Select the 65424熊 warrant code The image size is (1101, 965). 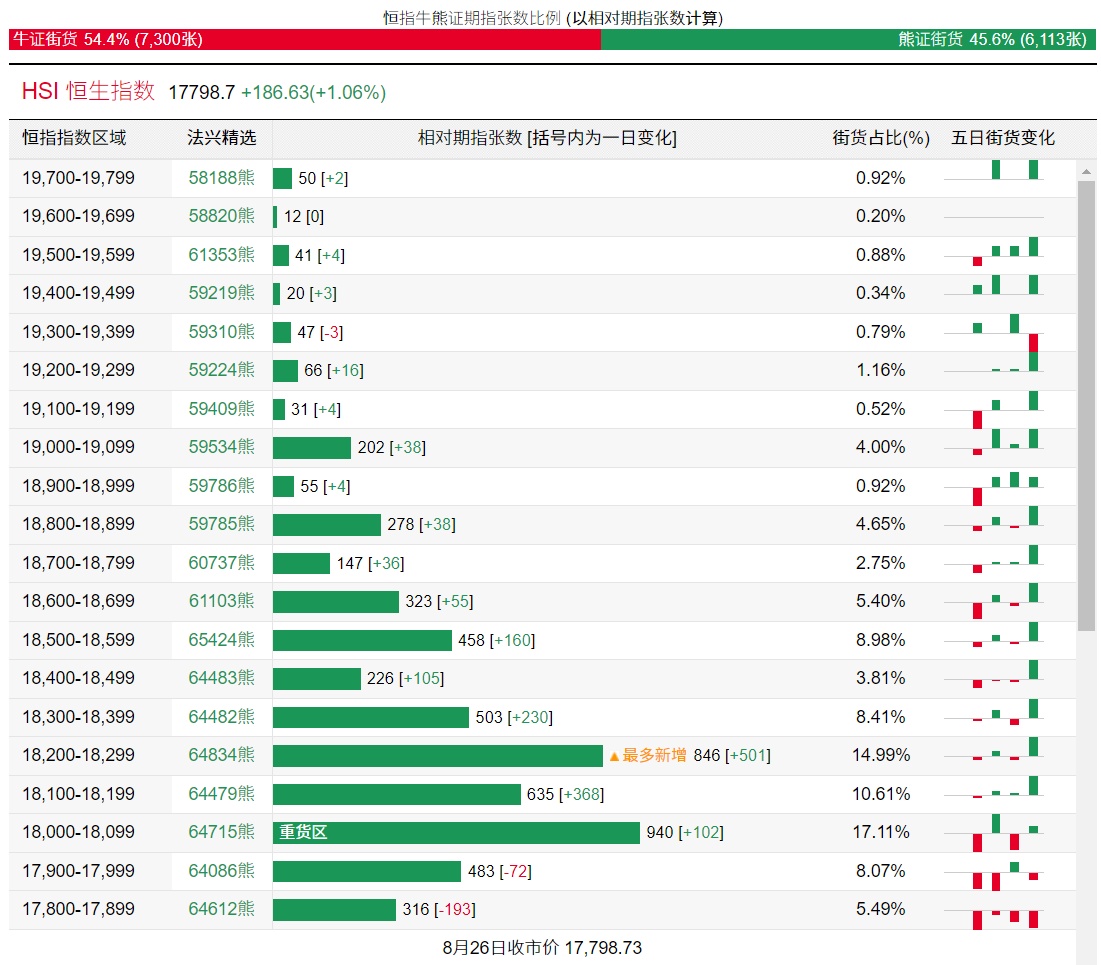[221, 640]
